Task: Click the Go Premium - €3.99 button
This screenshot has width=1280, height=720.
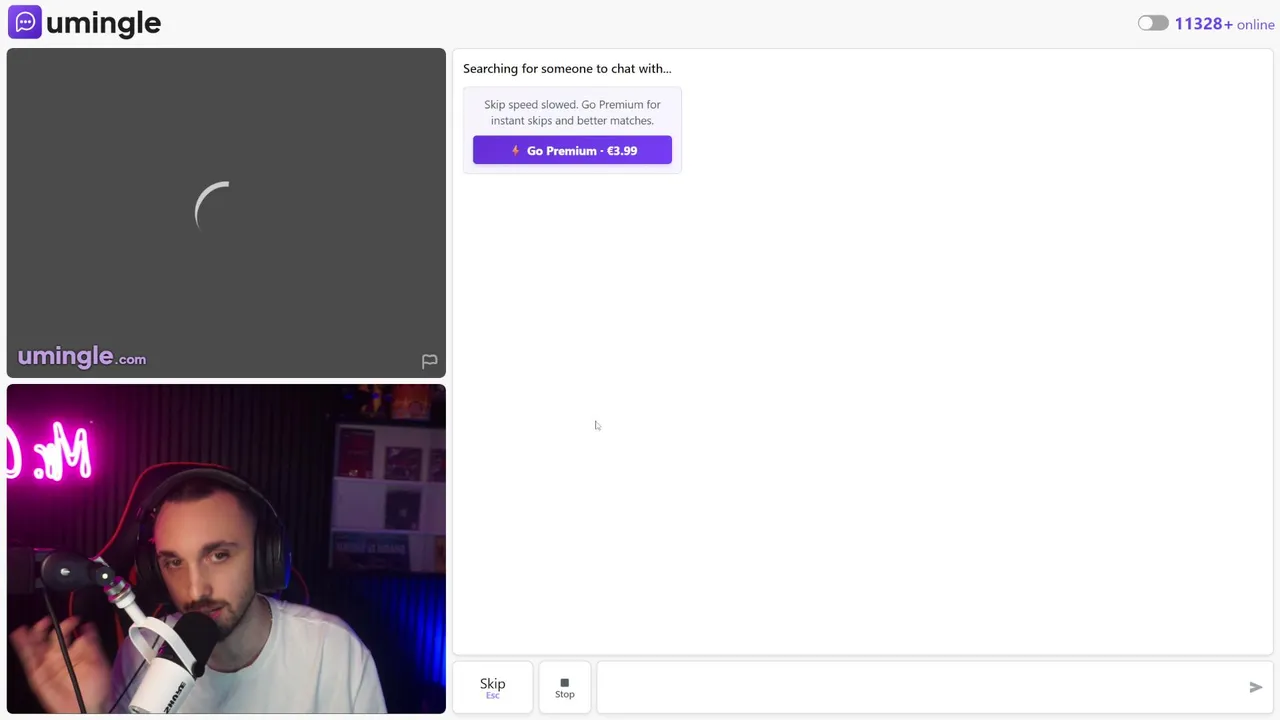Action: click(x=572, y=150)
